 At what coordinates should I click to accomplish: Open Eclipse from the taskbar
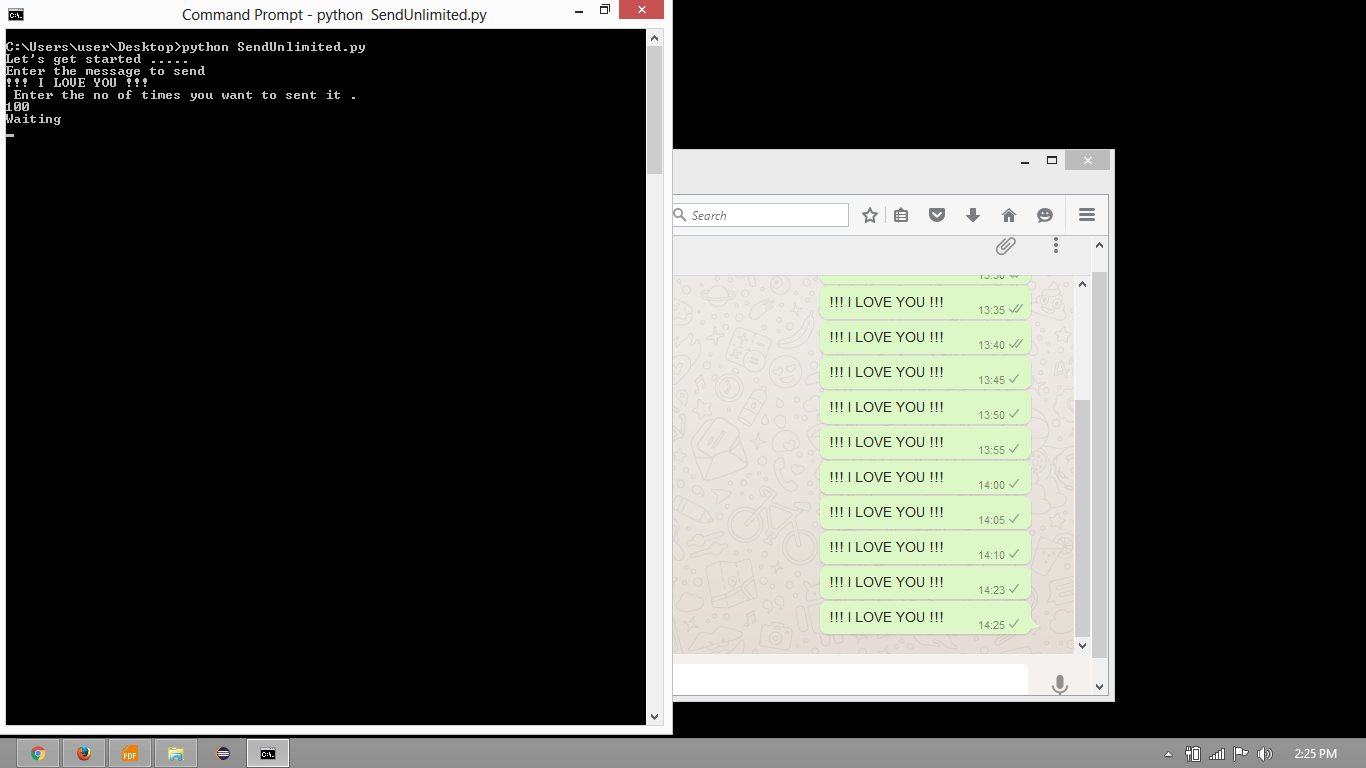tap(222, 754)
